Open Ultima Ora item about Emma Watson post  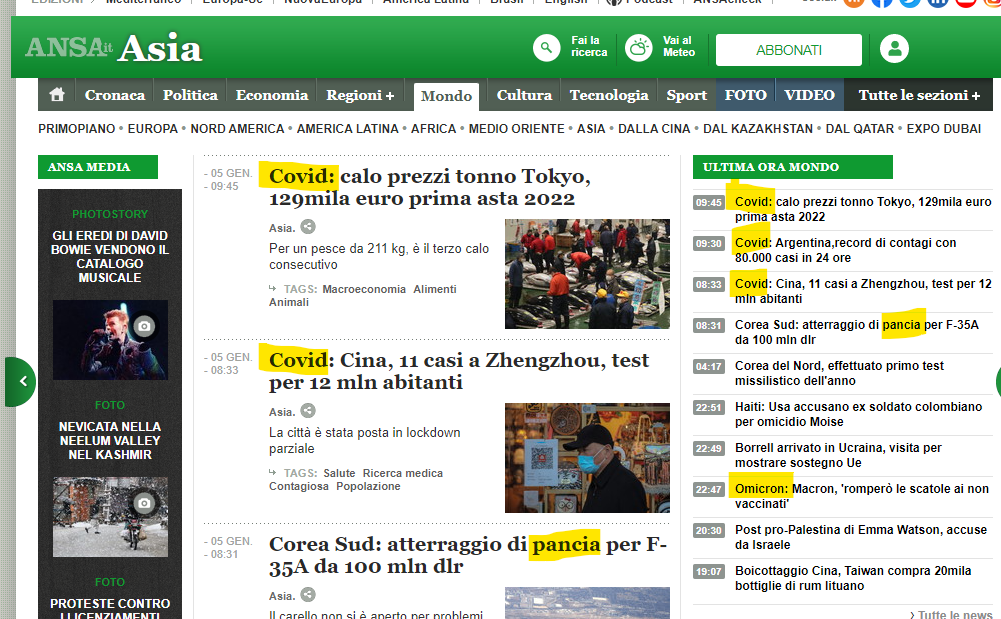tap(861, 537)
